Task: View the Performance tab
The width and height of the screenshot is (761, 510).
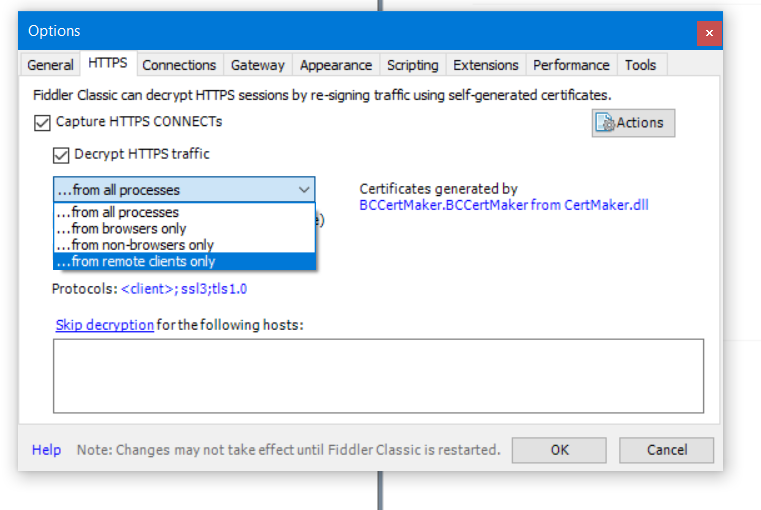Action: [x=571, y=65]
